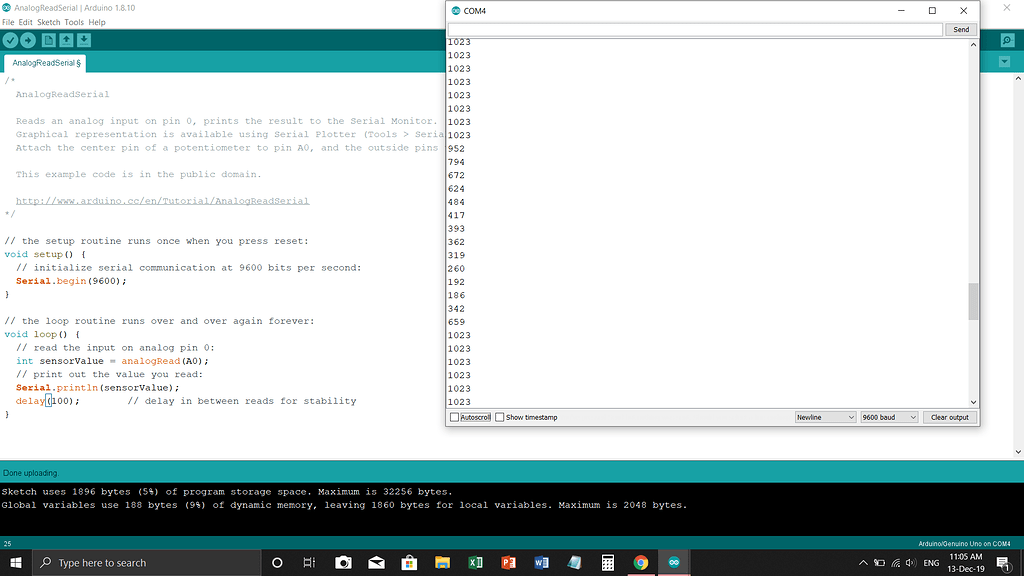Enable Autoscroll in the Serial Monitor
Viewport: 1024px width, 576px height.
[452, 417]
